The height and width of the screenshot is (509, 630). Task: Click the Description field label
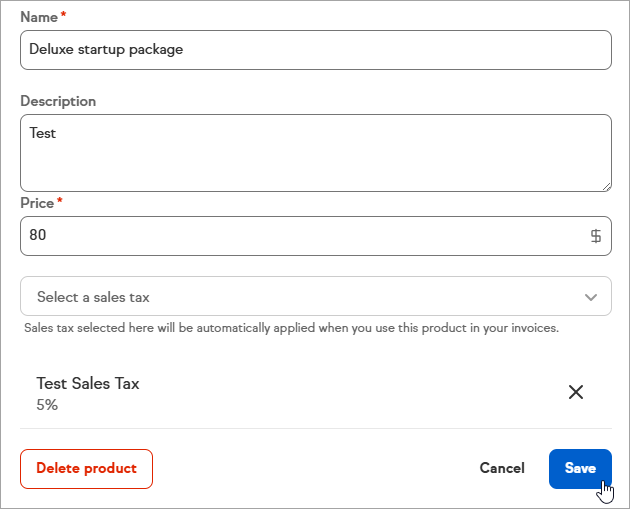click(58, 101)
